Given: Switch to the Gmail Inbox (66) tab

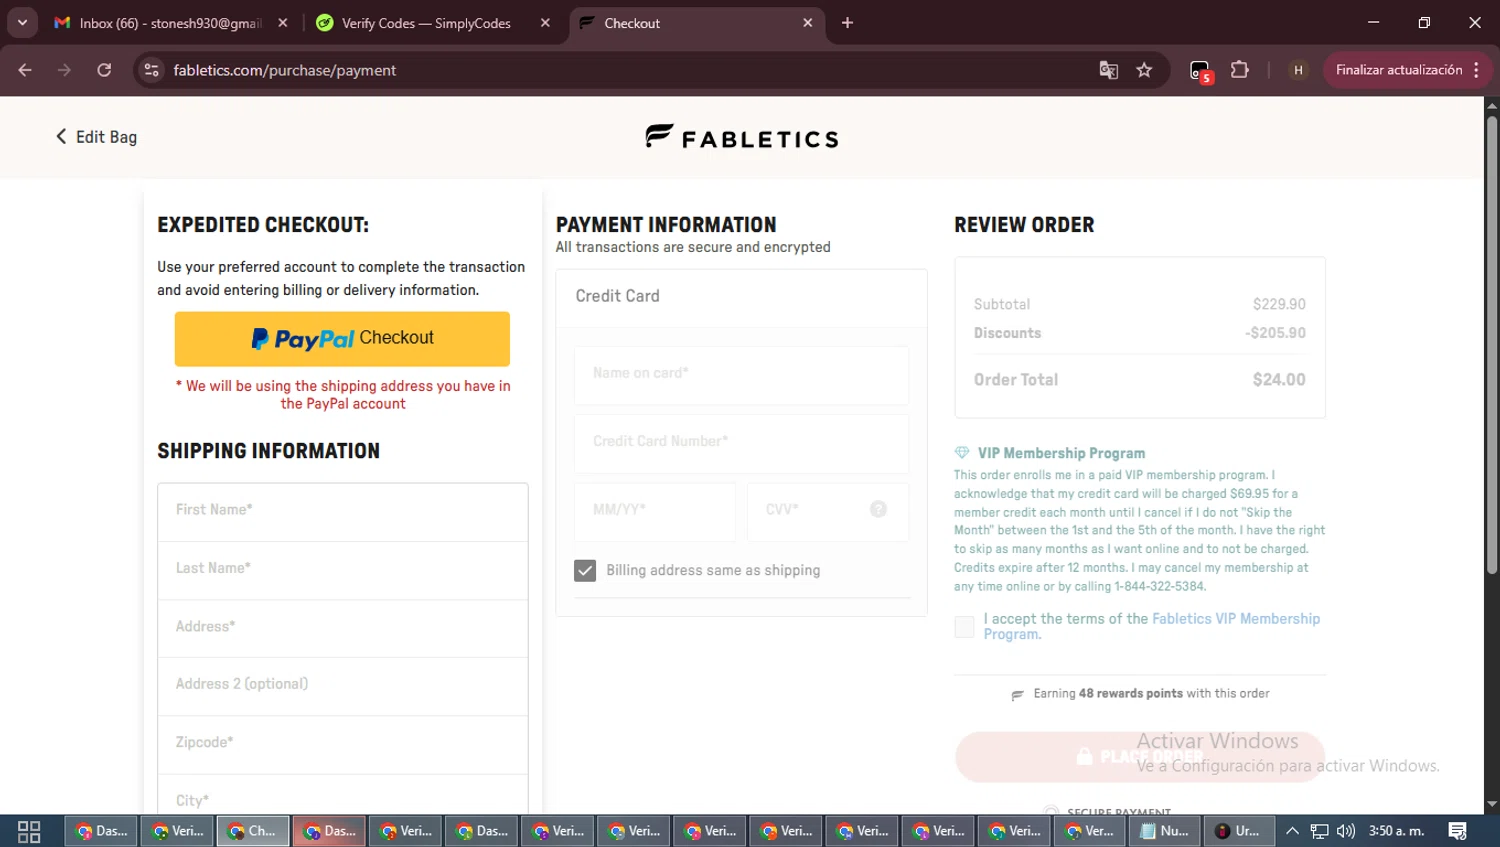Looking at the screenshot, I should (x=171, y=23).
